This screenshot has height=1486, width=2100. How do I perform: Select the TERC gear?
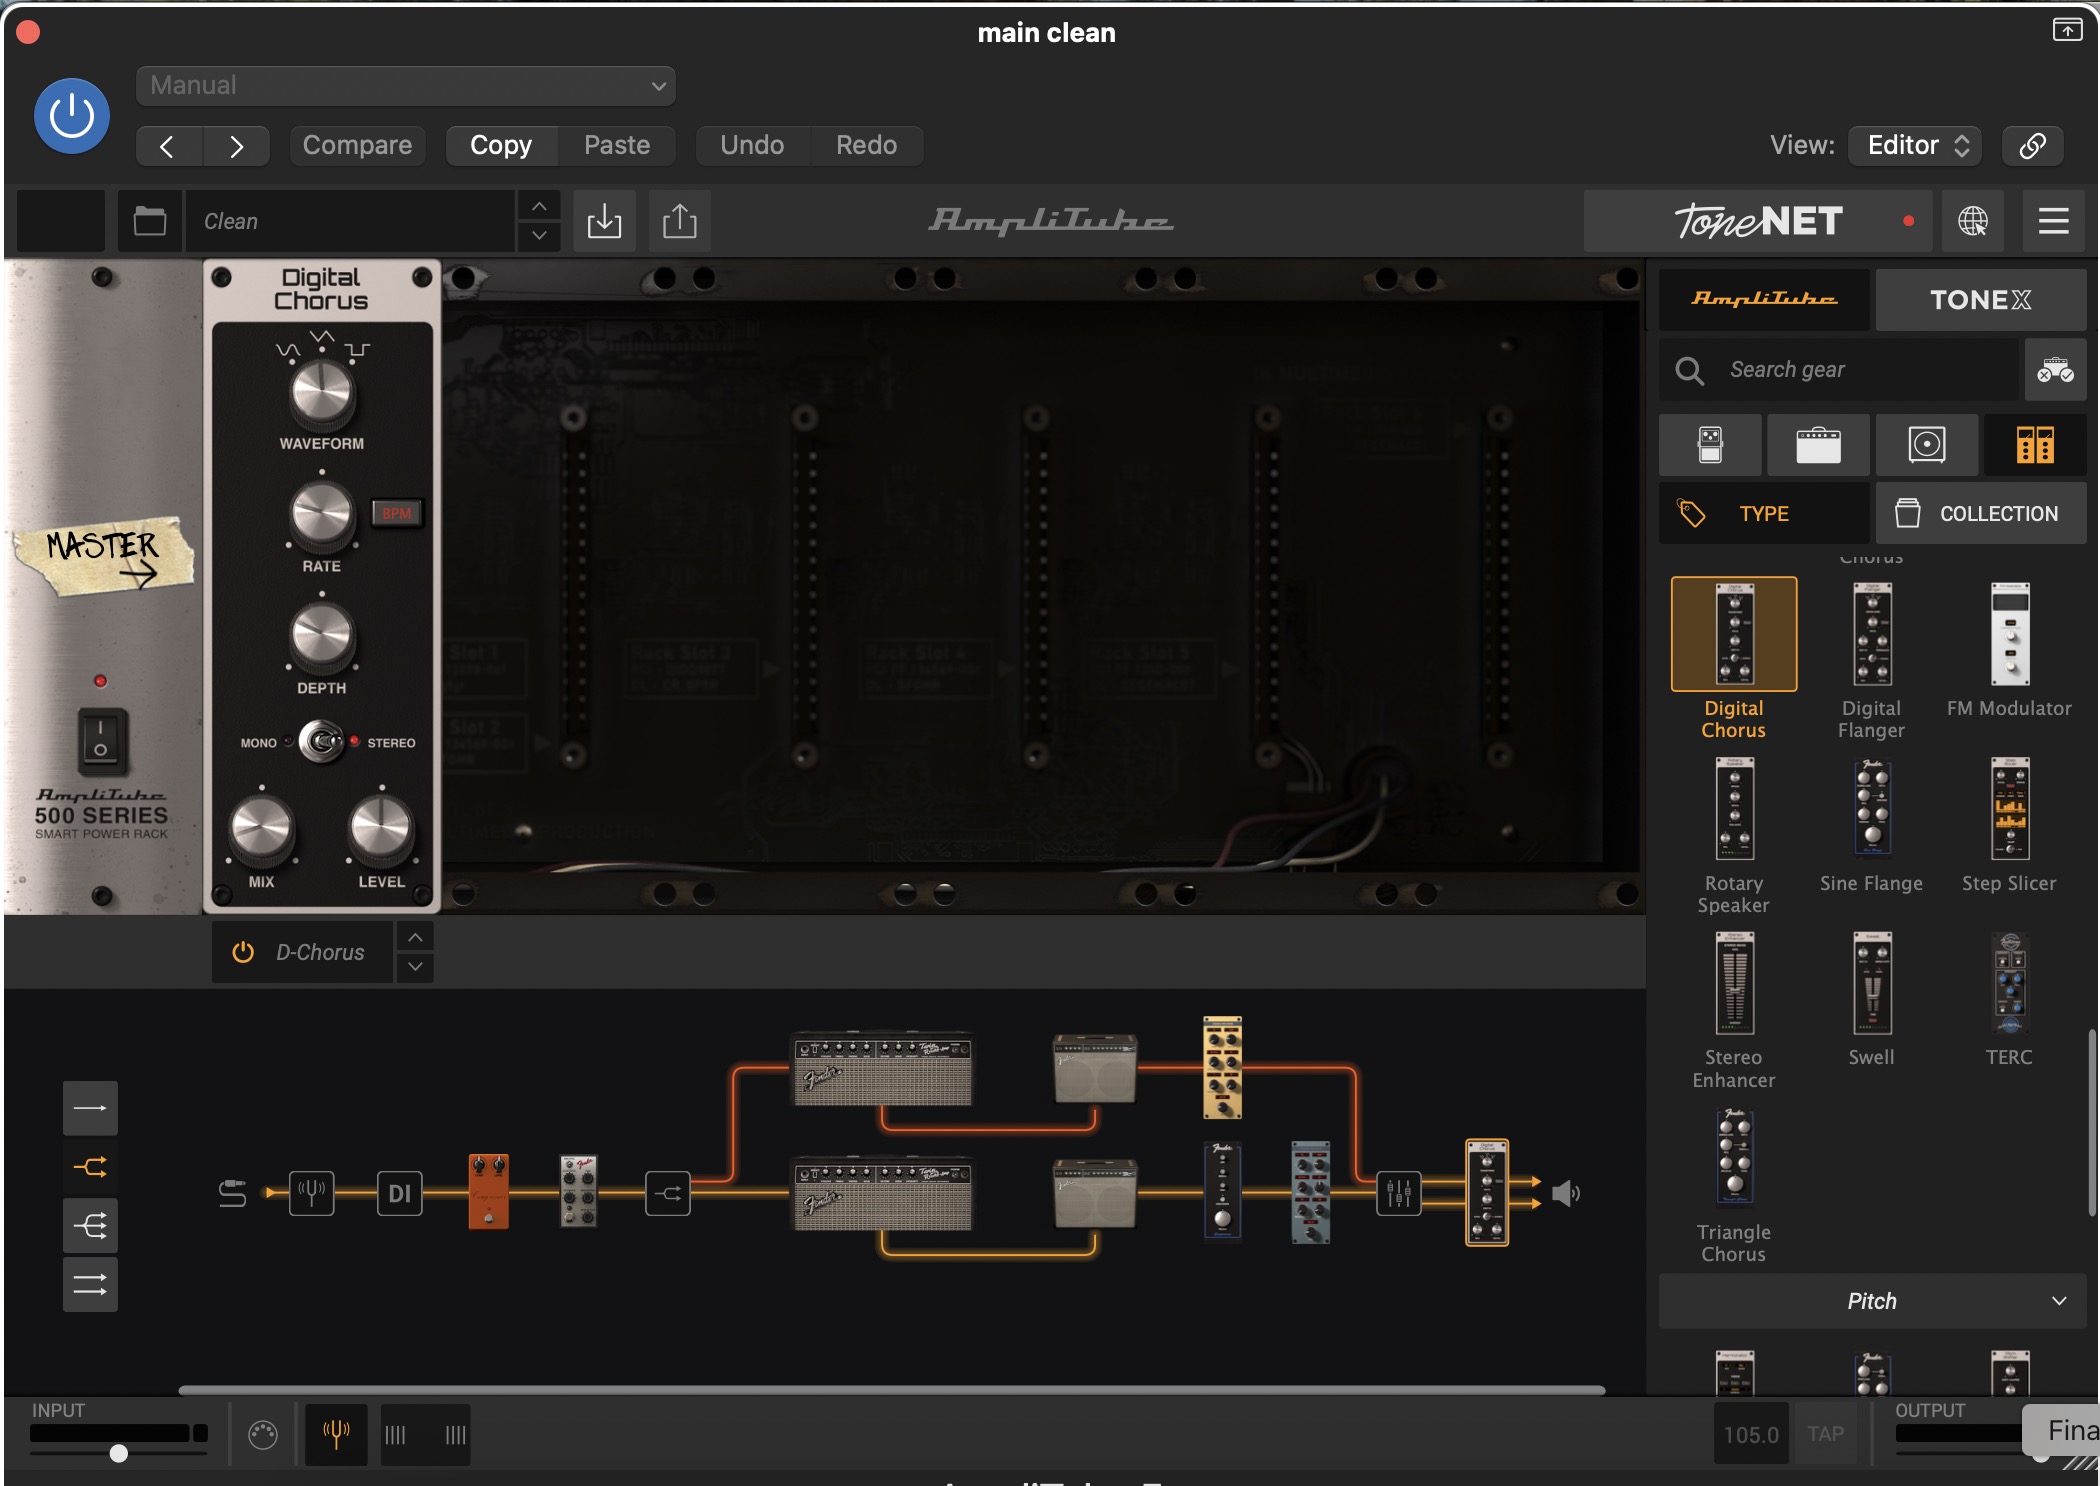pos(2010,984)
